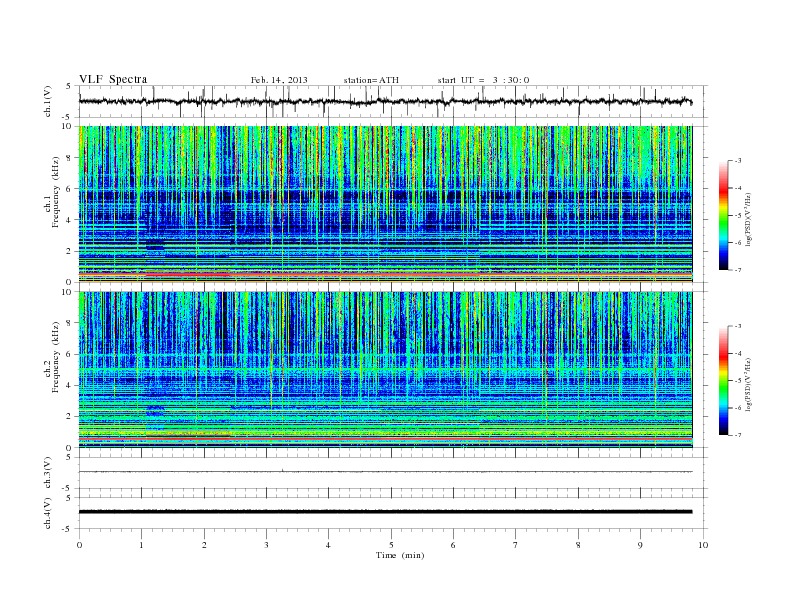The height and width of the screenshot is (612, 792).
Task: Click ch.1 "Frequency (kHz)" axis label
Action: click(x=56, y=192)
